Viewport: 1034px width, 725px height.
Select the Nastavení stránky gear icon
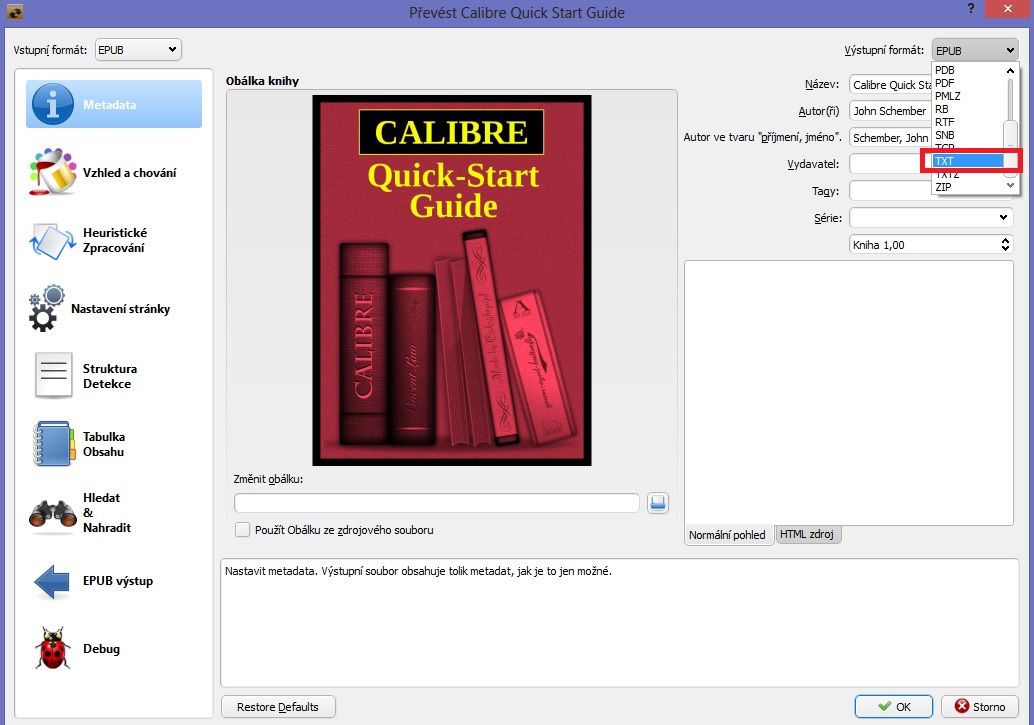pos(46,308)
